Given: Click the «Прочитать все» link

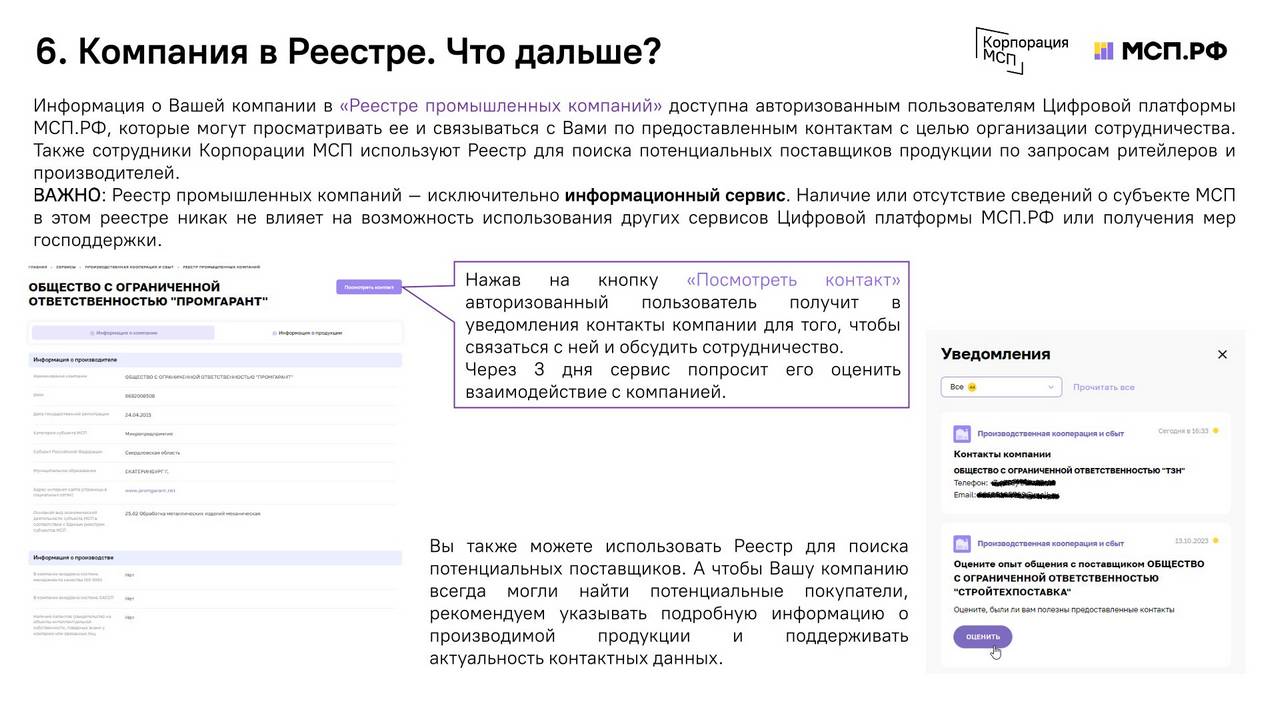Looking at the screenshot, I should pyautogui.click(x=1103, y=387).
